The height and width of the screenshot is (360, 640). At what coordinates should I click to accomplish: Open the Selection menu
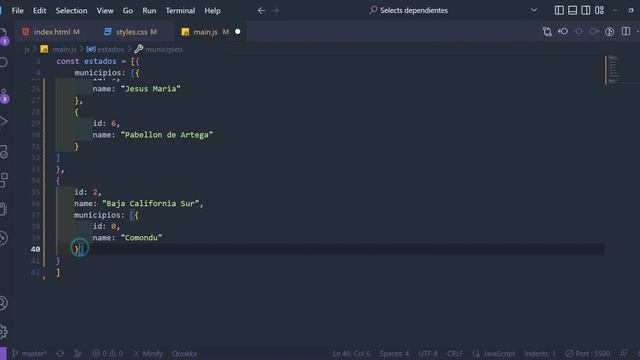71,11
